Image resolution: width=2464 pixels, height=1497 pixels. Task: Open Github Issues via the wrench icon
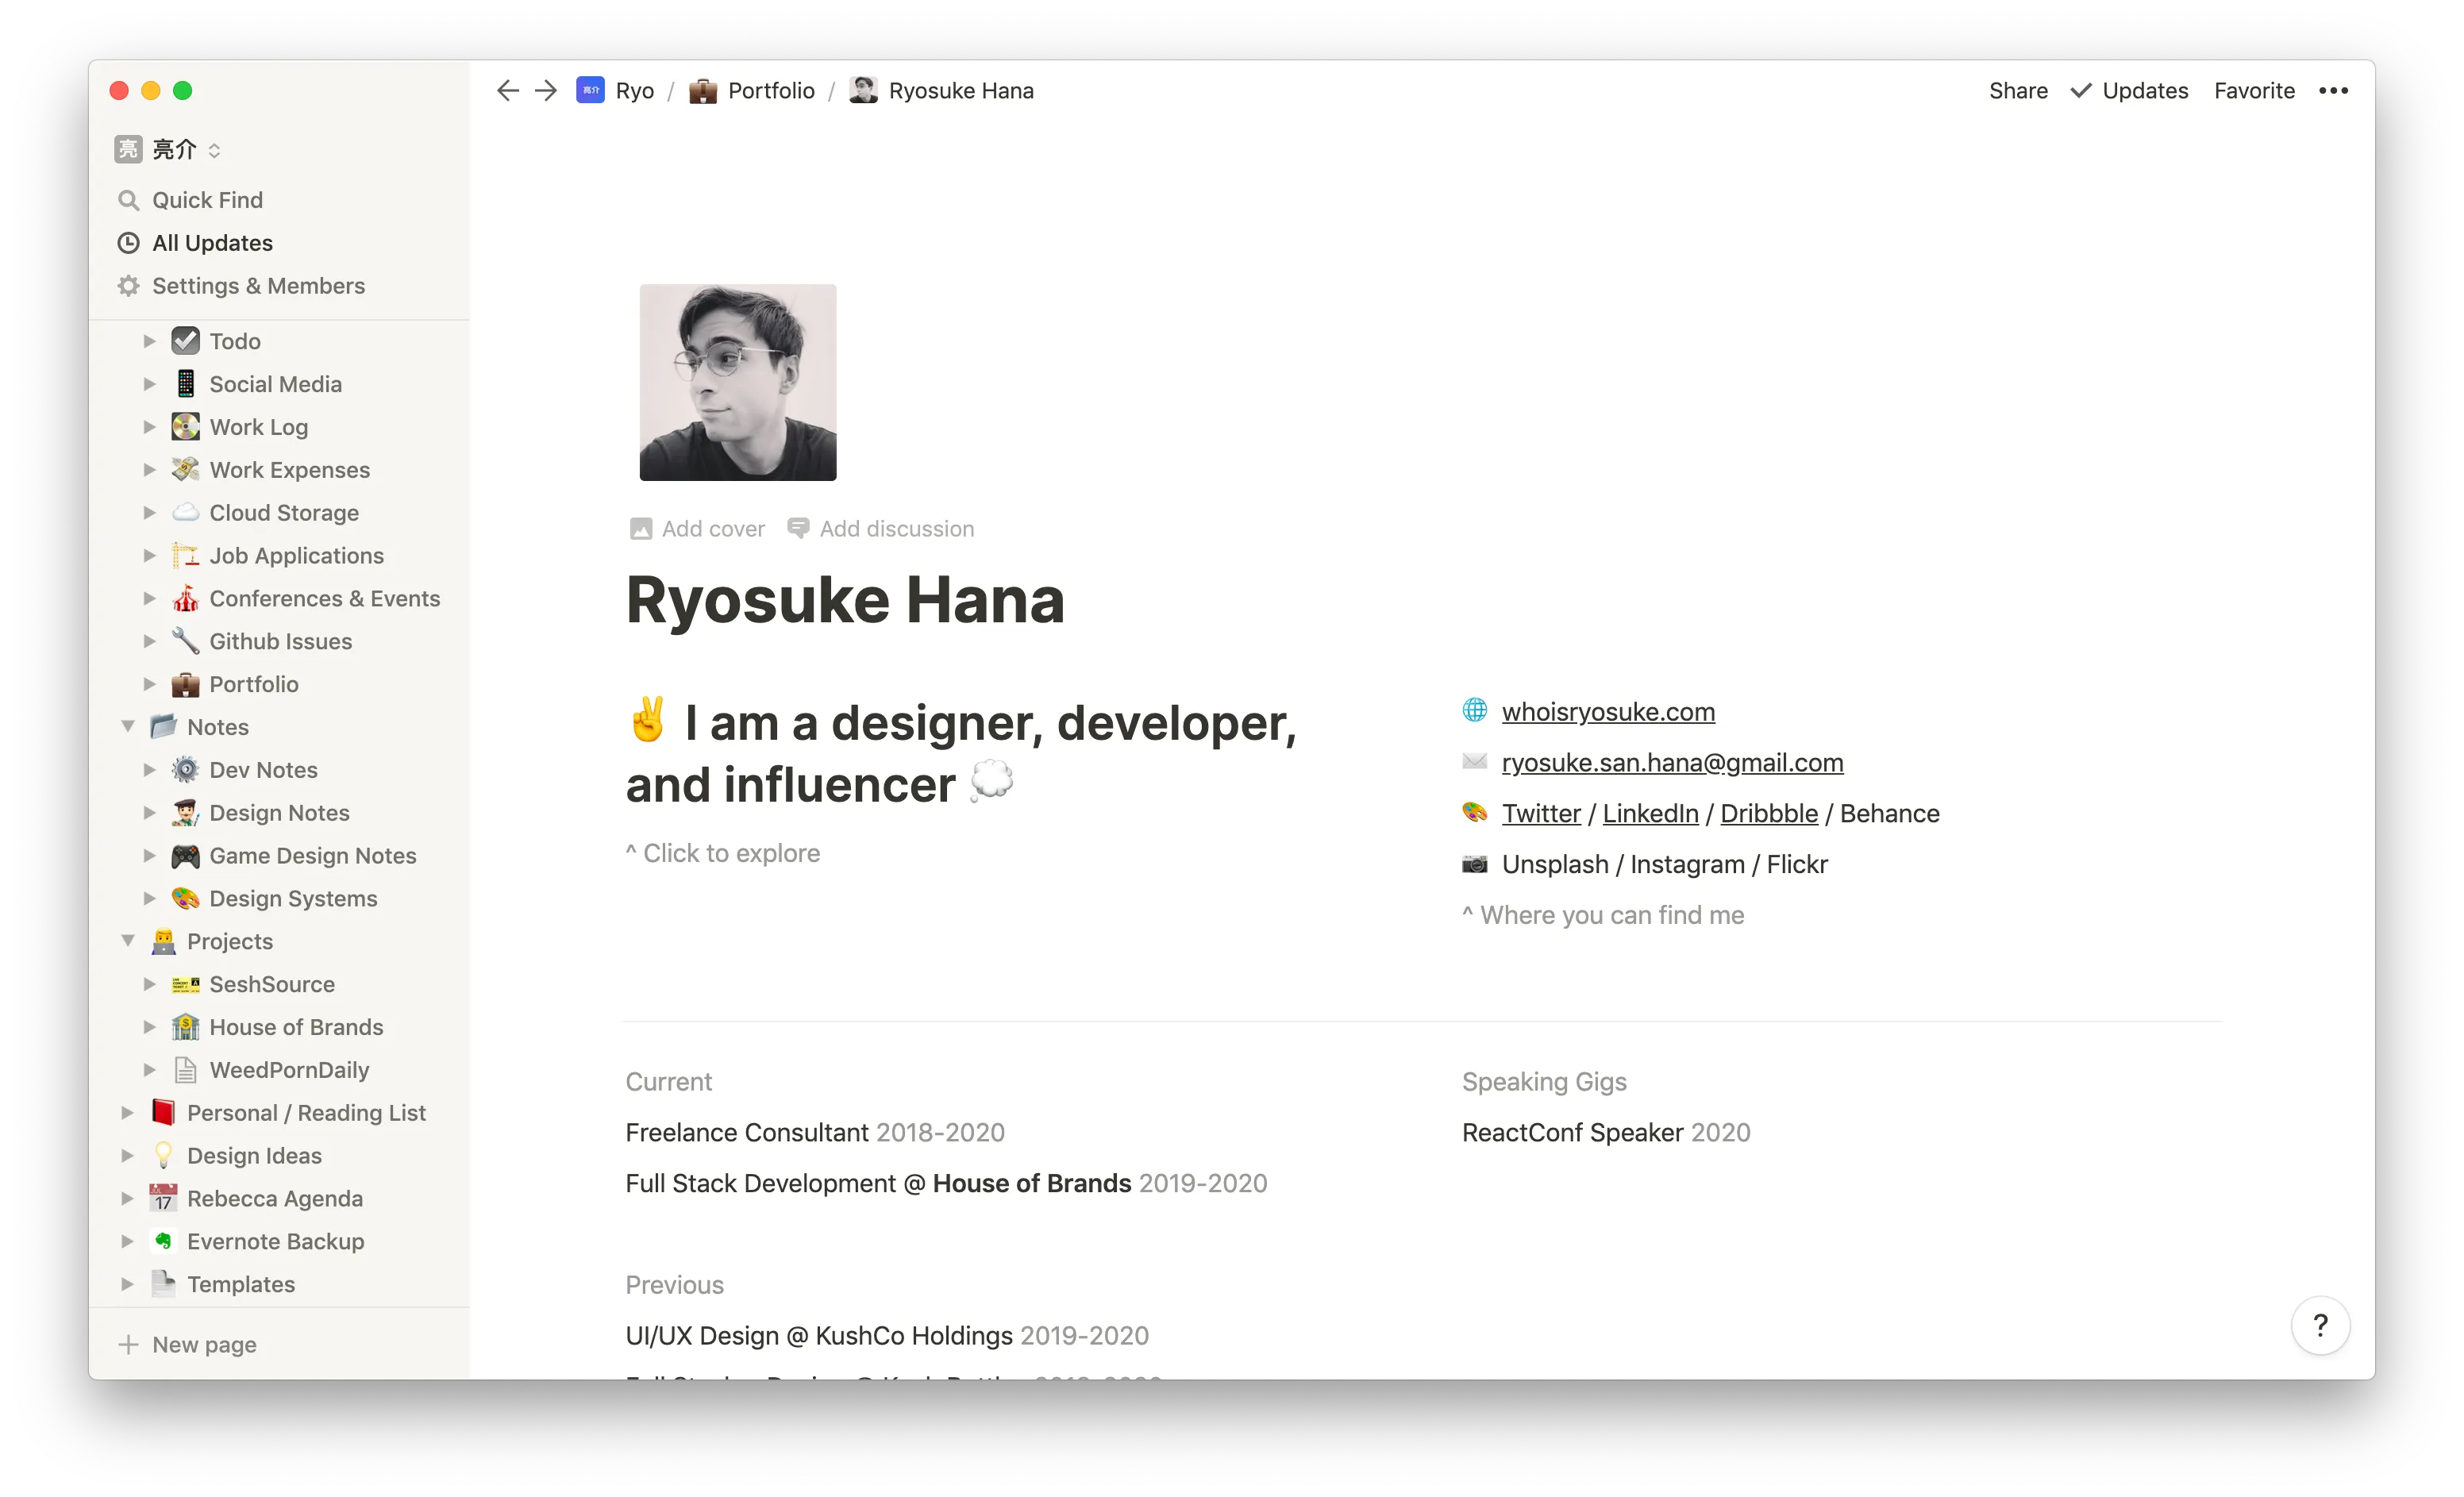(x=184, y=641)
